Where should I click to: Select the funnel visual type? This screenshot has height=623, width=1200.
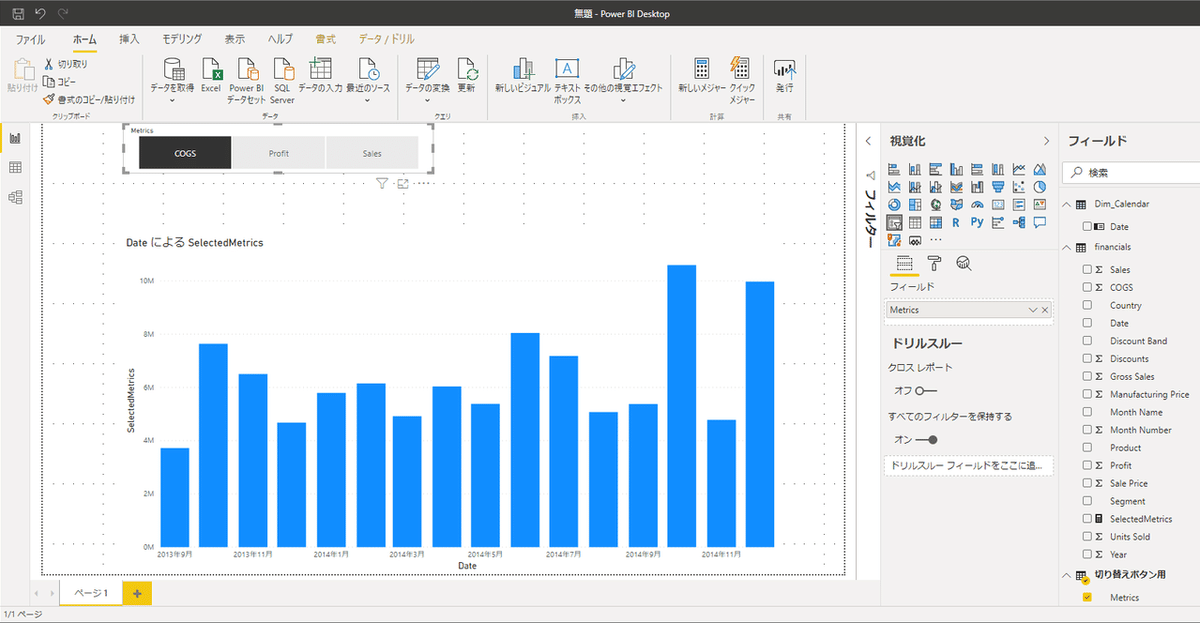(x=998, y=186)
